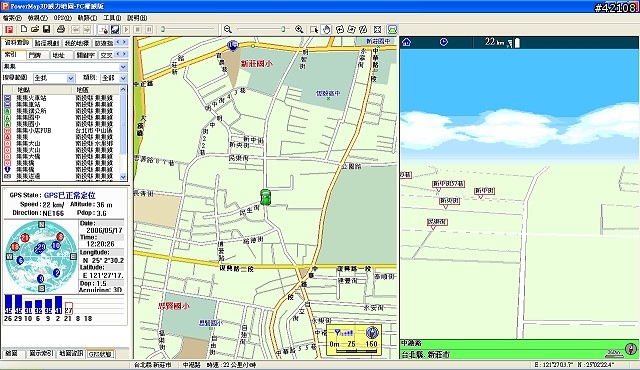Image resolution: width=640 pixels, height=370 pixels.
Task: Stop track playback with the stop button
Action: click(x=138, y=29)
